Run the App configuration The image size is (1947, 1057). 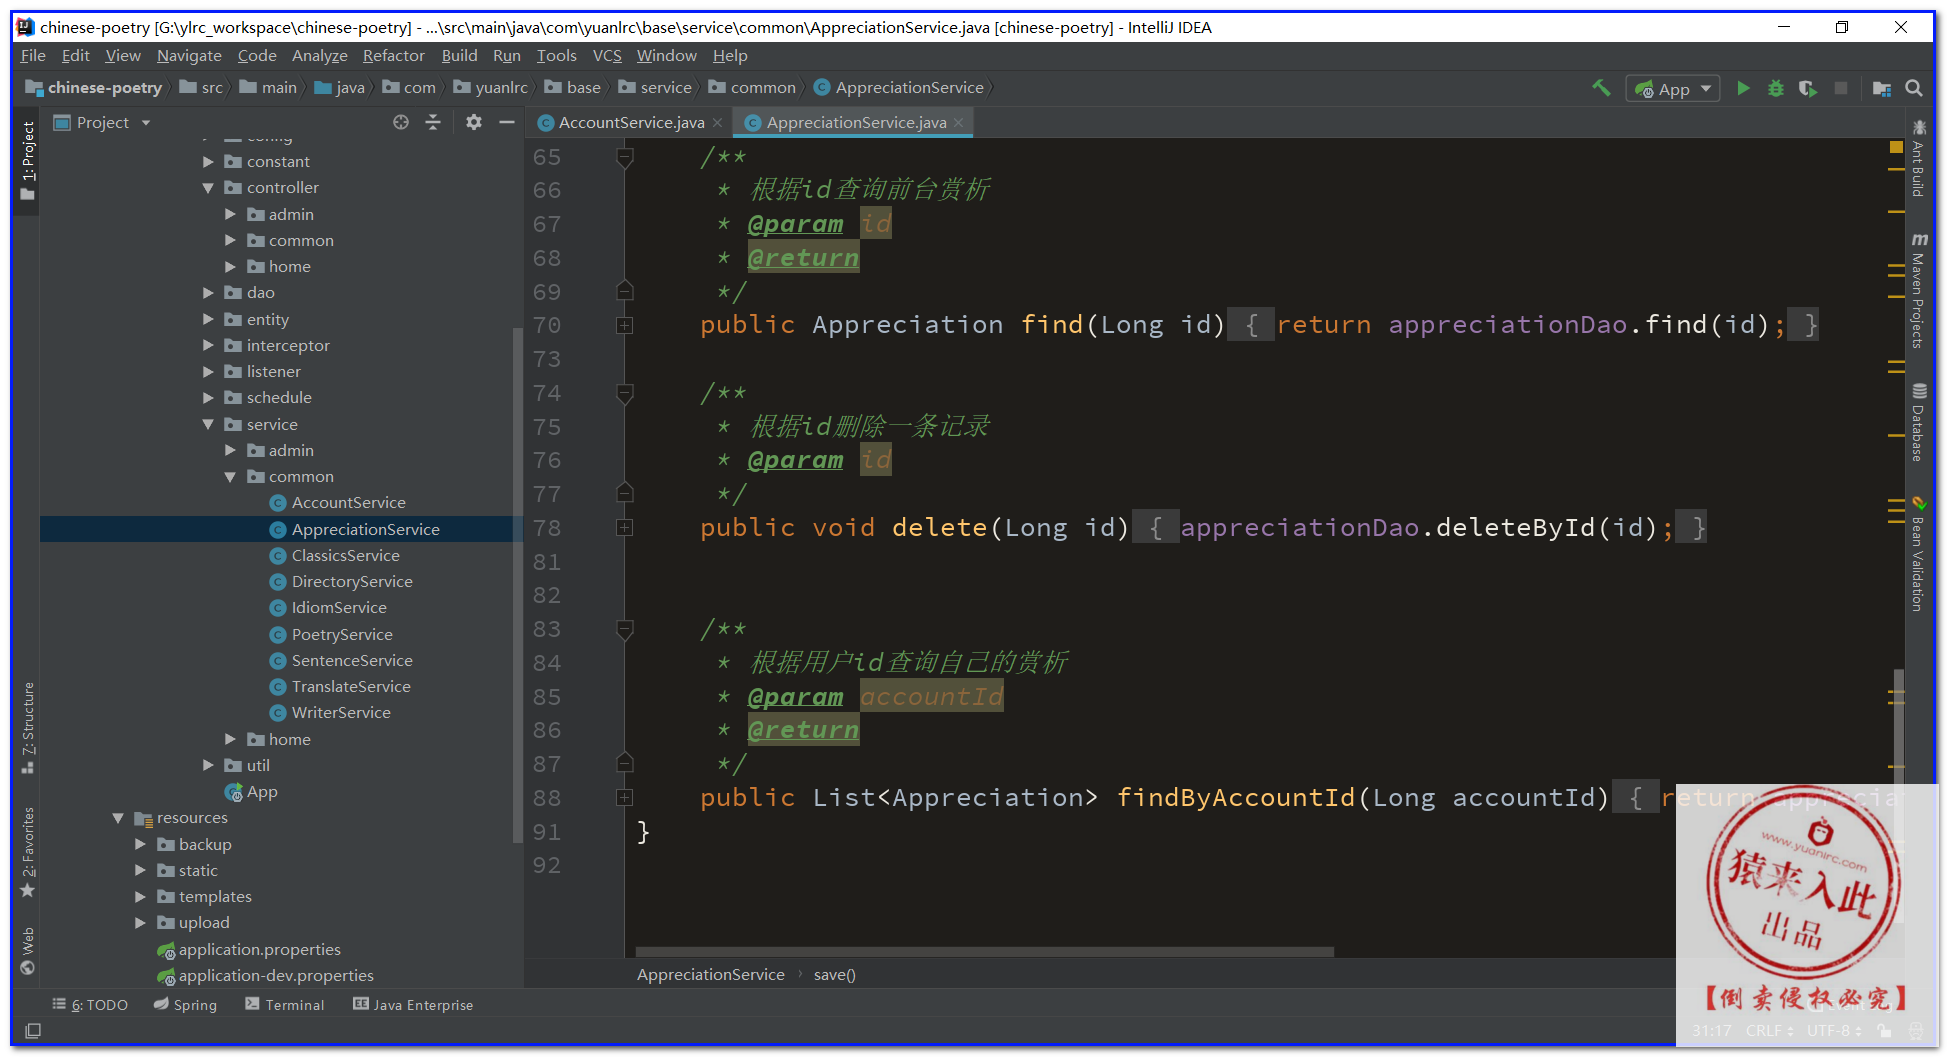point(1743,88)
